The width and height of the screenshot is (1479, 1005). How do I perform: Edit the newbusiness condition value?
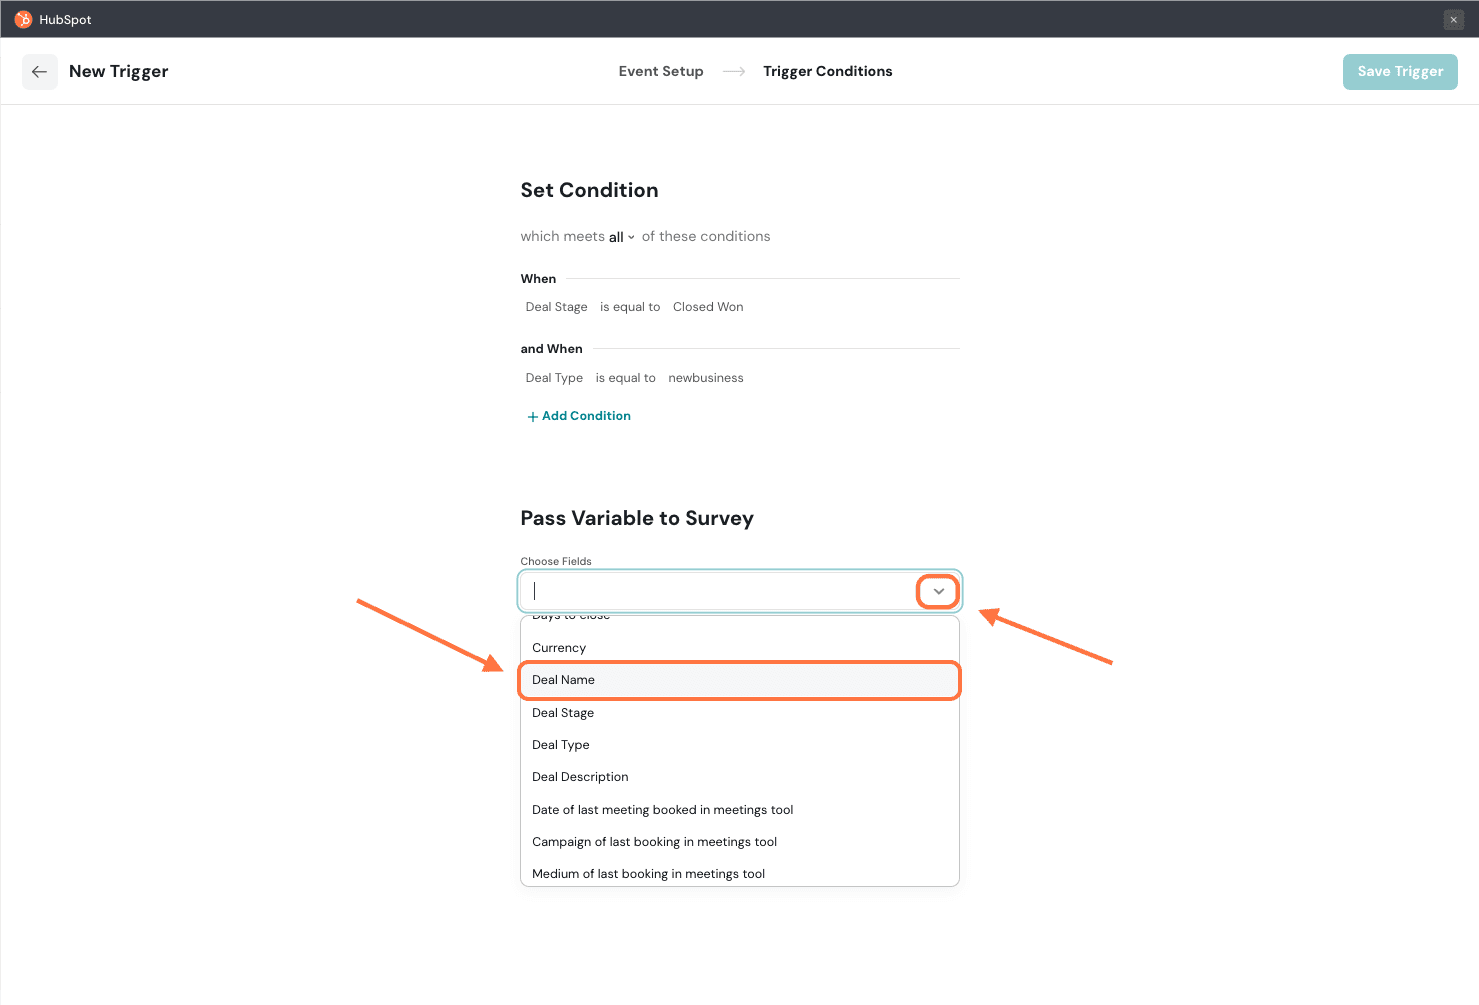(705, 378)
